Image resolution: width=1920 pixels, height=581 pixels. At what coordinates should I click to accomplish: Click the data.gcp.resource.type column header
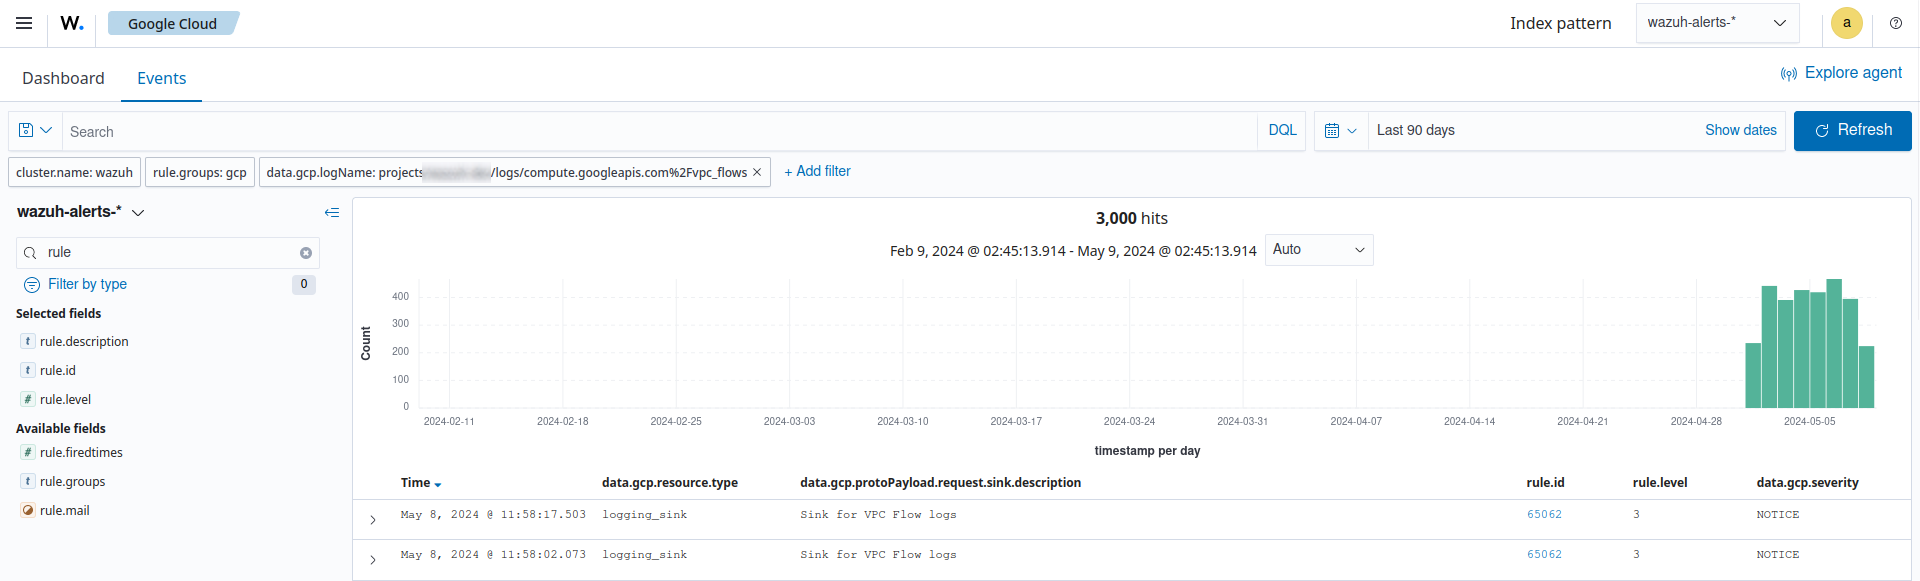coord(670,483)
